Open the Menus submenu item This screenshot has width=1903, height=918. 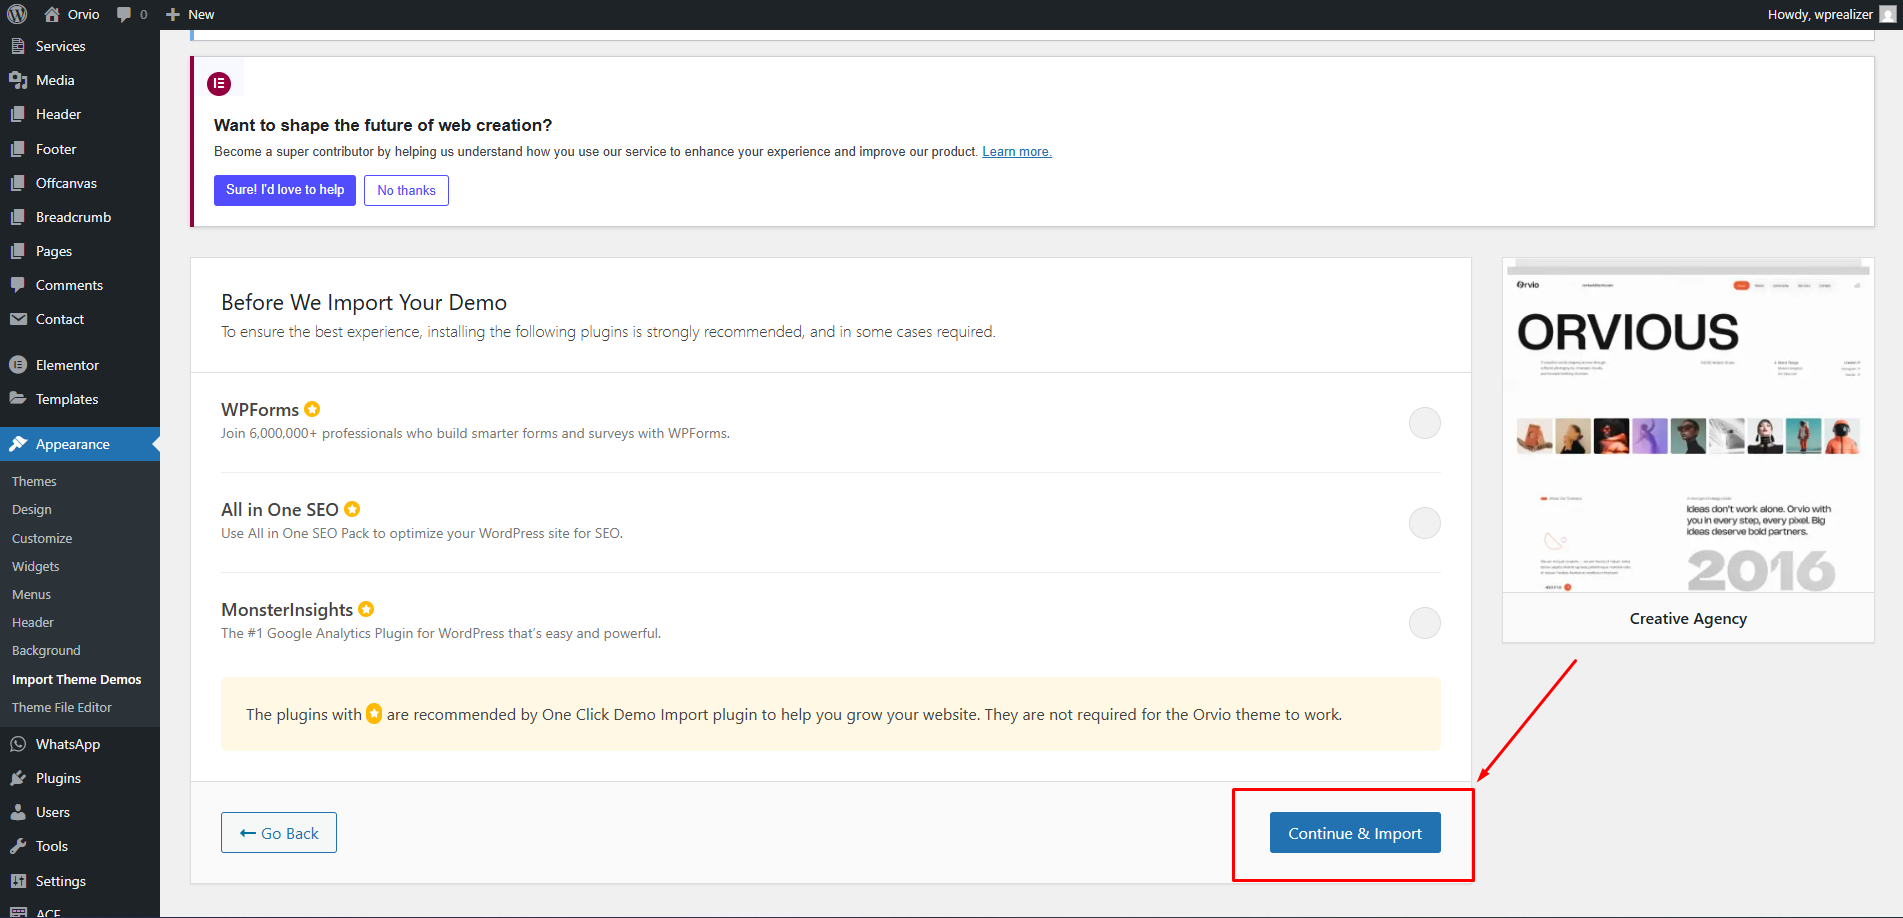click(x=31, y=594)
